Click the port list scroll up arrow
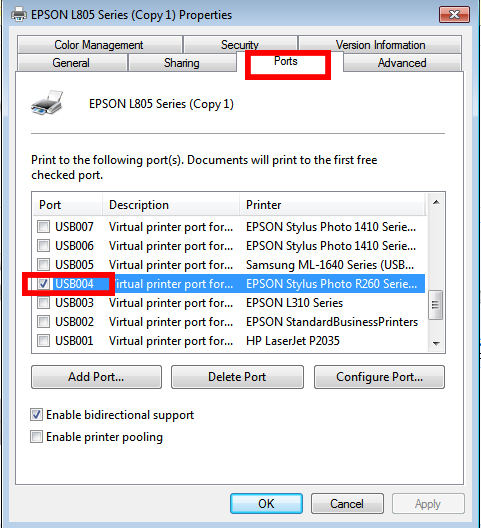This screenshot has height=528, width=481. pyautogui.click(x=436, y=202)
